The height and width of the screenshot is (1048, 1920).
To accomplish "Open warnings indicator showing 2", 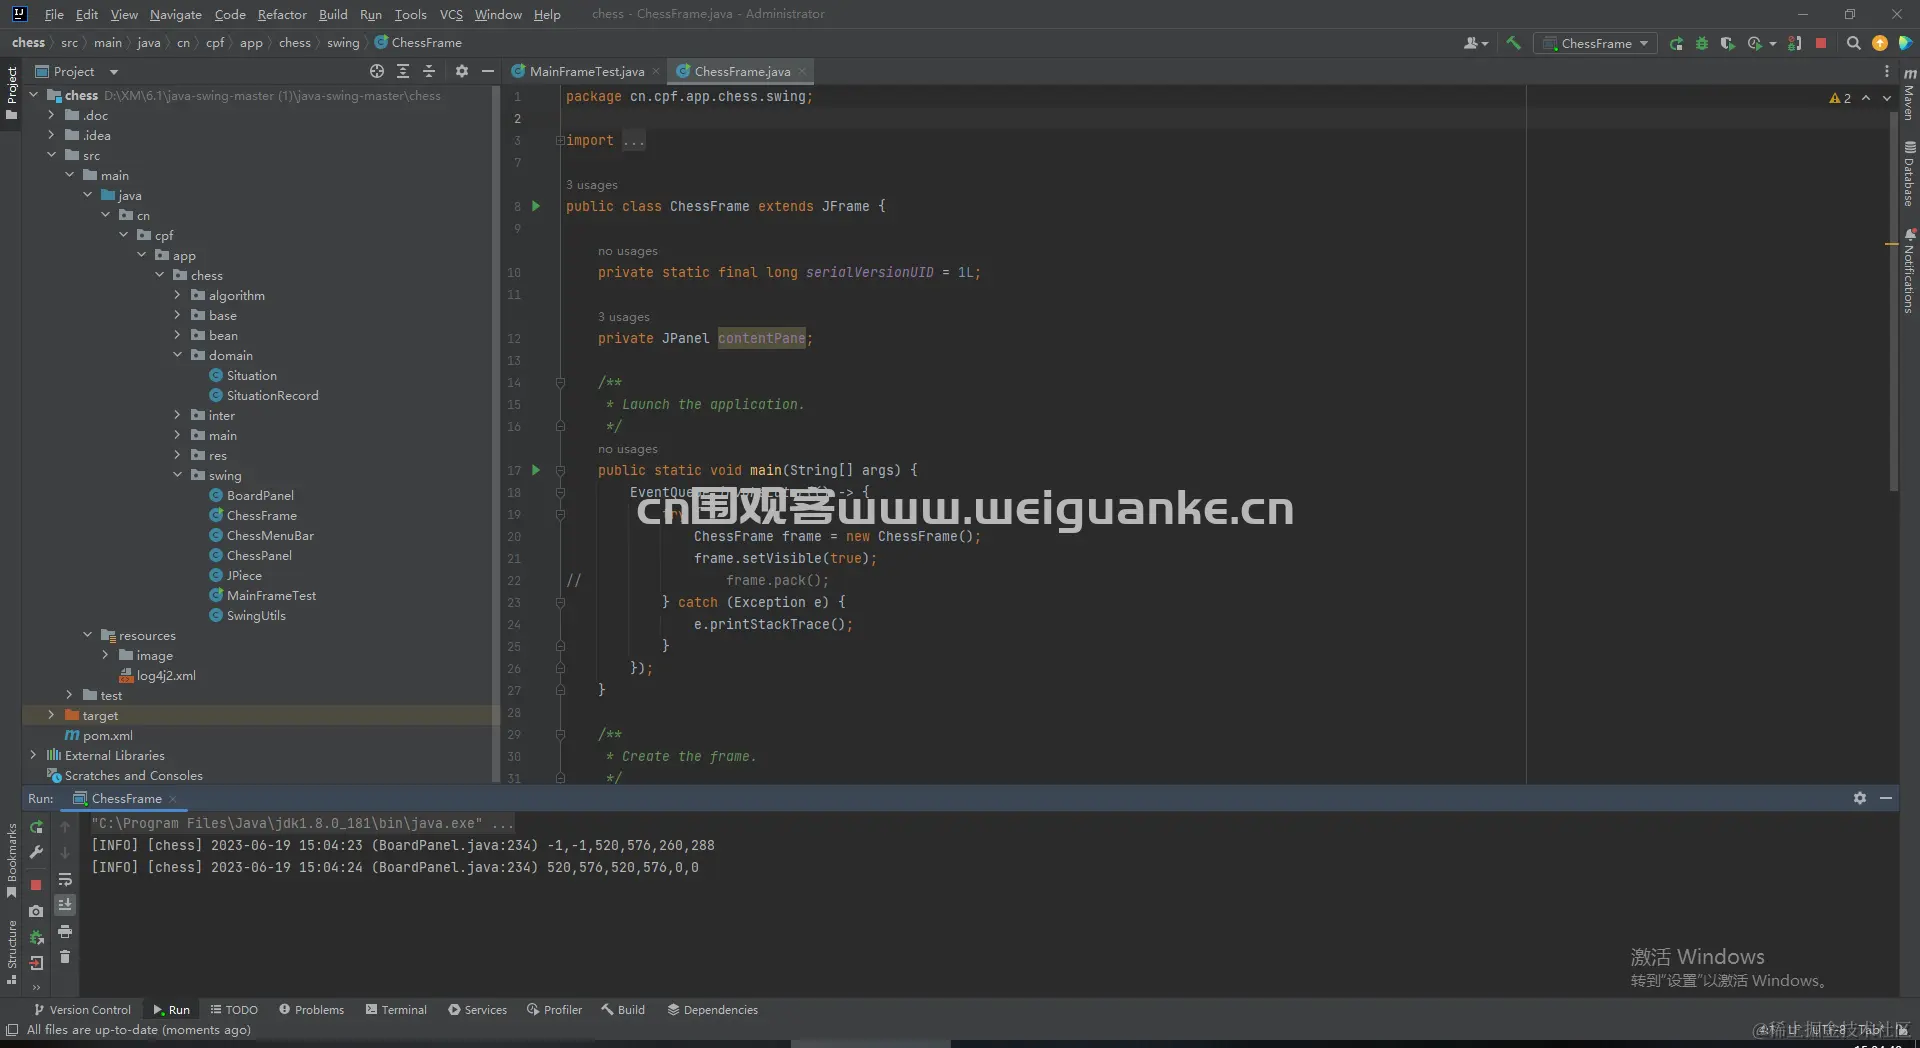I will point(1840,98).
